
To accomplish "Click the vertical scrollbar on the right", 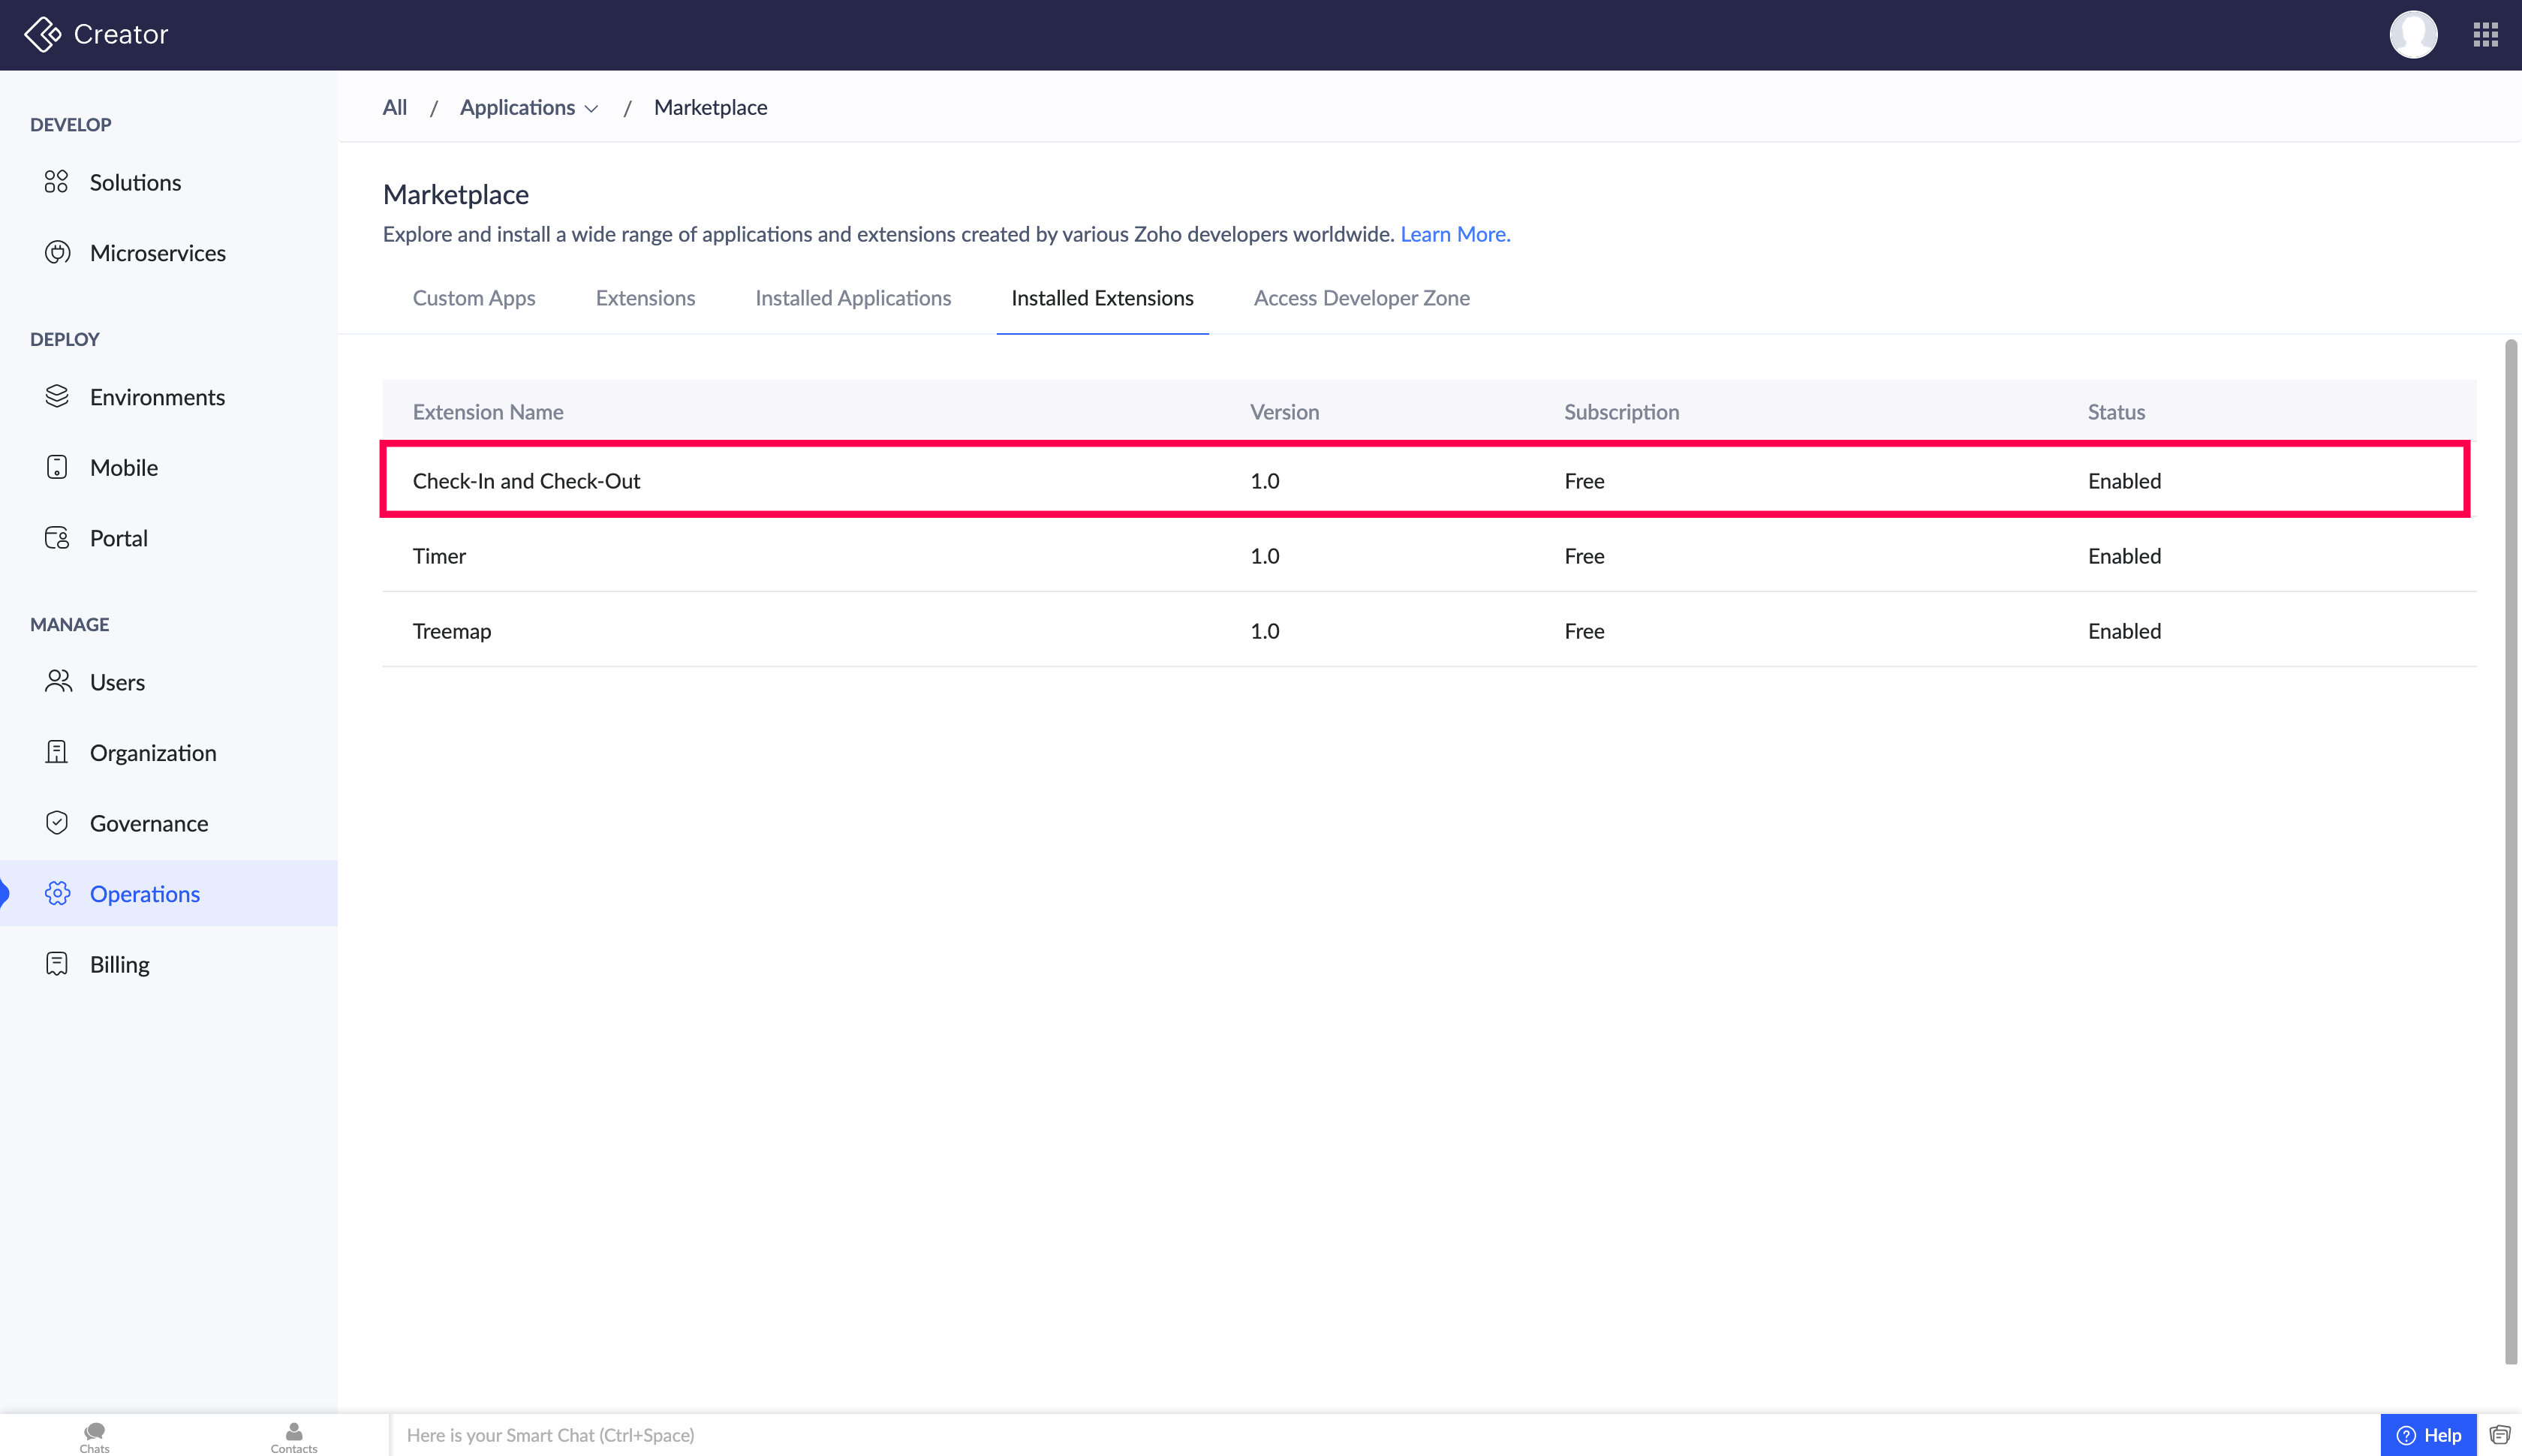I will point(2510,850).
